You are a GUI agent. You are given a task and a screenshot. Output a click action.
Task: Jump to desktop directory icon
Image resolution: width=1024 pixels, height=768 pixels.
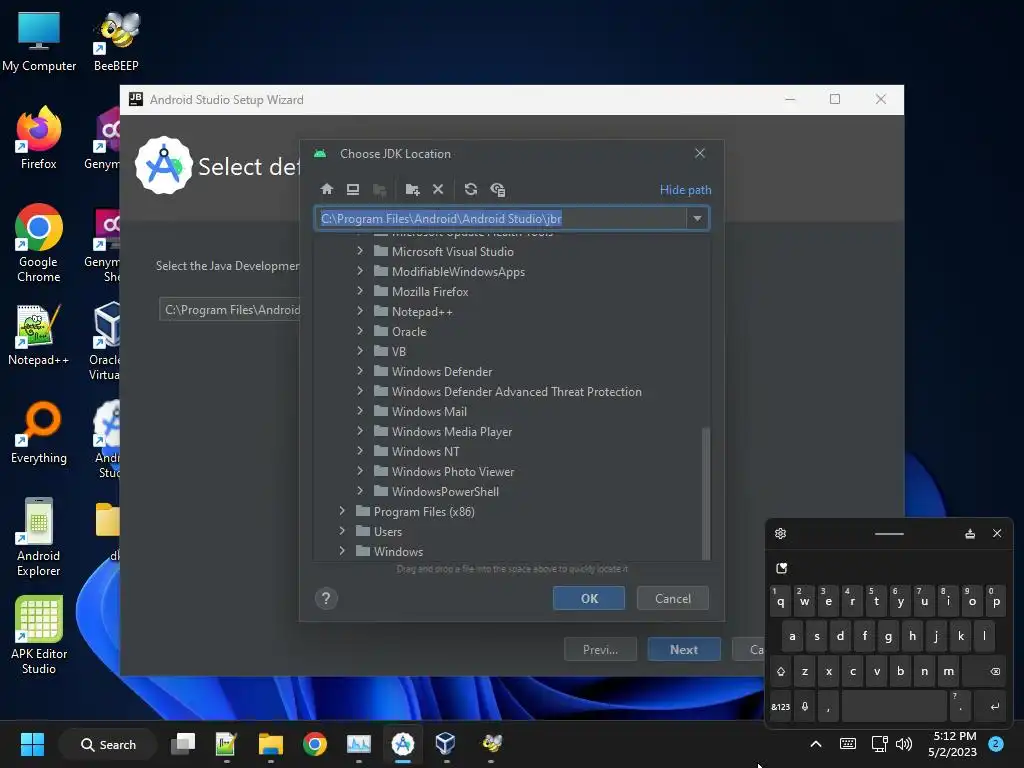point(353,189)
